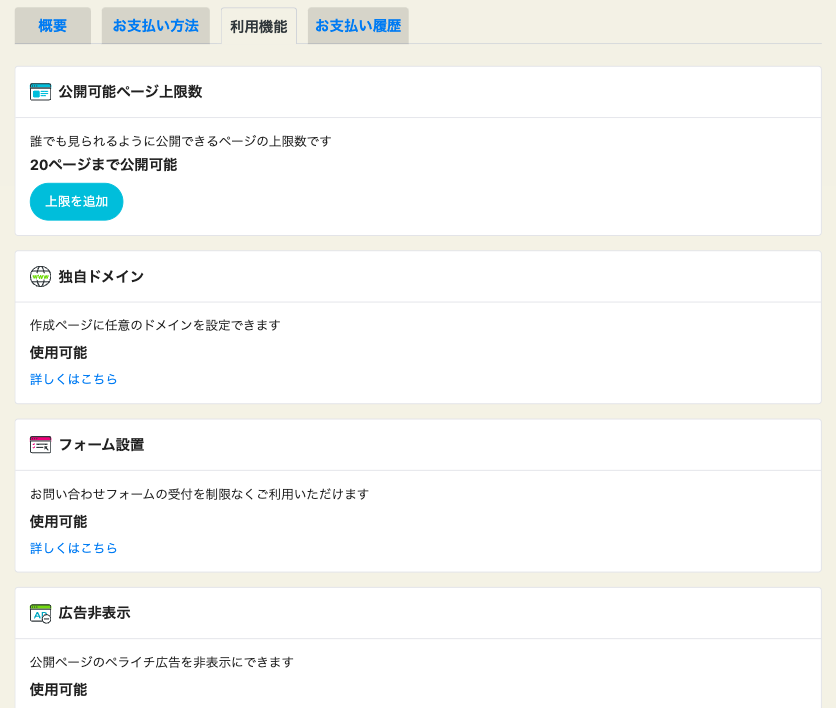Click description お問い合わせフォームの受付を制限なくご利用いただけます
Screen dimensions: 836x708
pos(199,494)
